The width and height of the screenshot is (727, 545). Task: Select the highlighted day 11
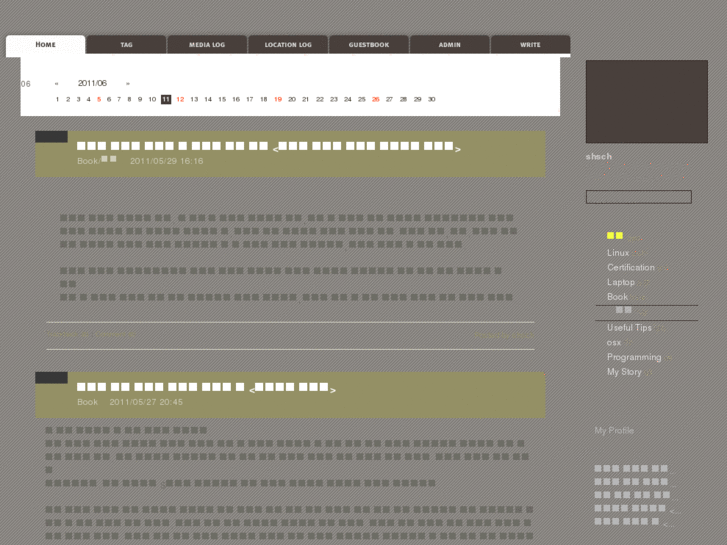coord(166,99)
